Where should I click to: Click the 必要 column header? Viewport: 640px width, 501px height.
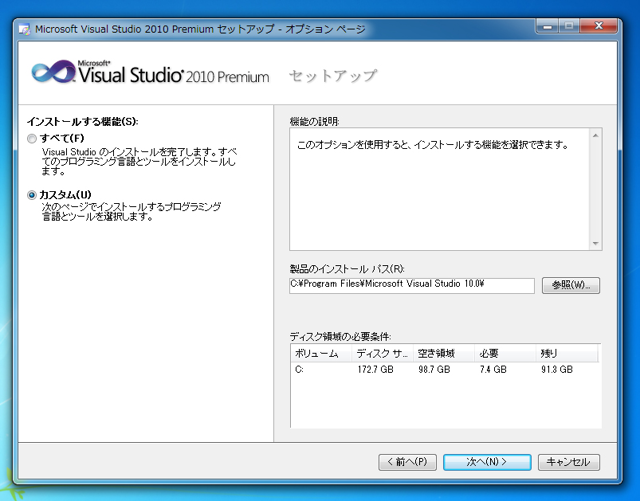505,354
